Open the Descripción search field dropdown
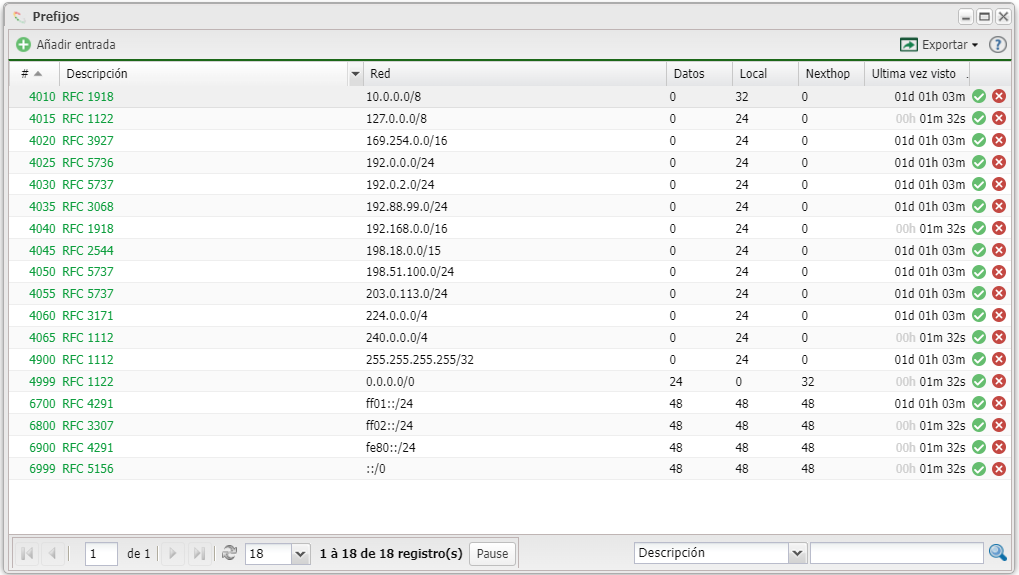Image resolution: width=1019 pixels, height=575 pixels. 797,553
